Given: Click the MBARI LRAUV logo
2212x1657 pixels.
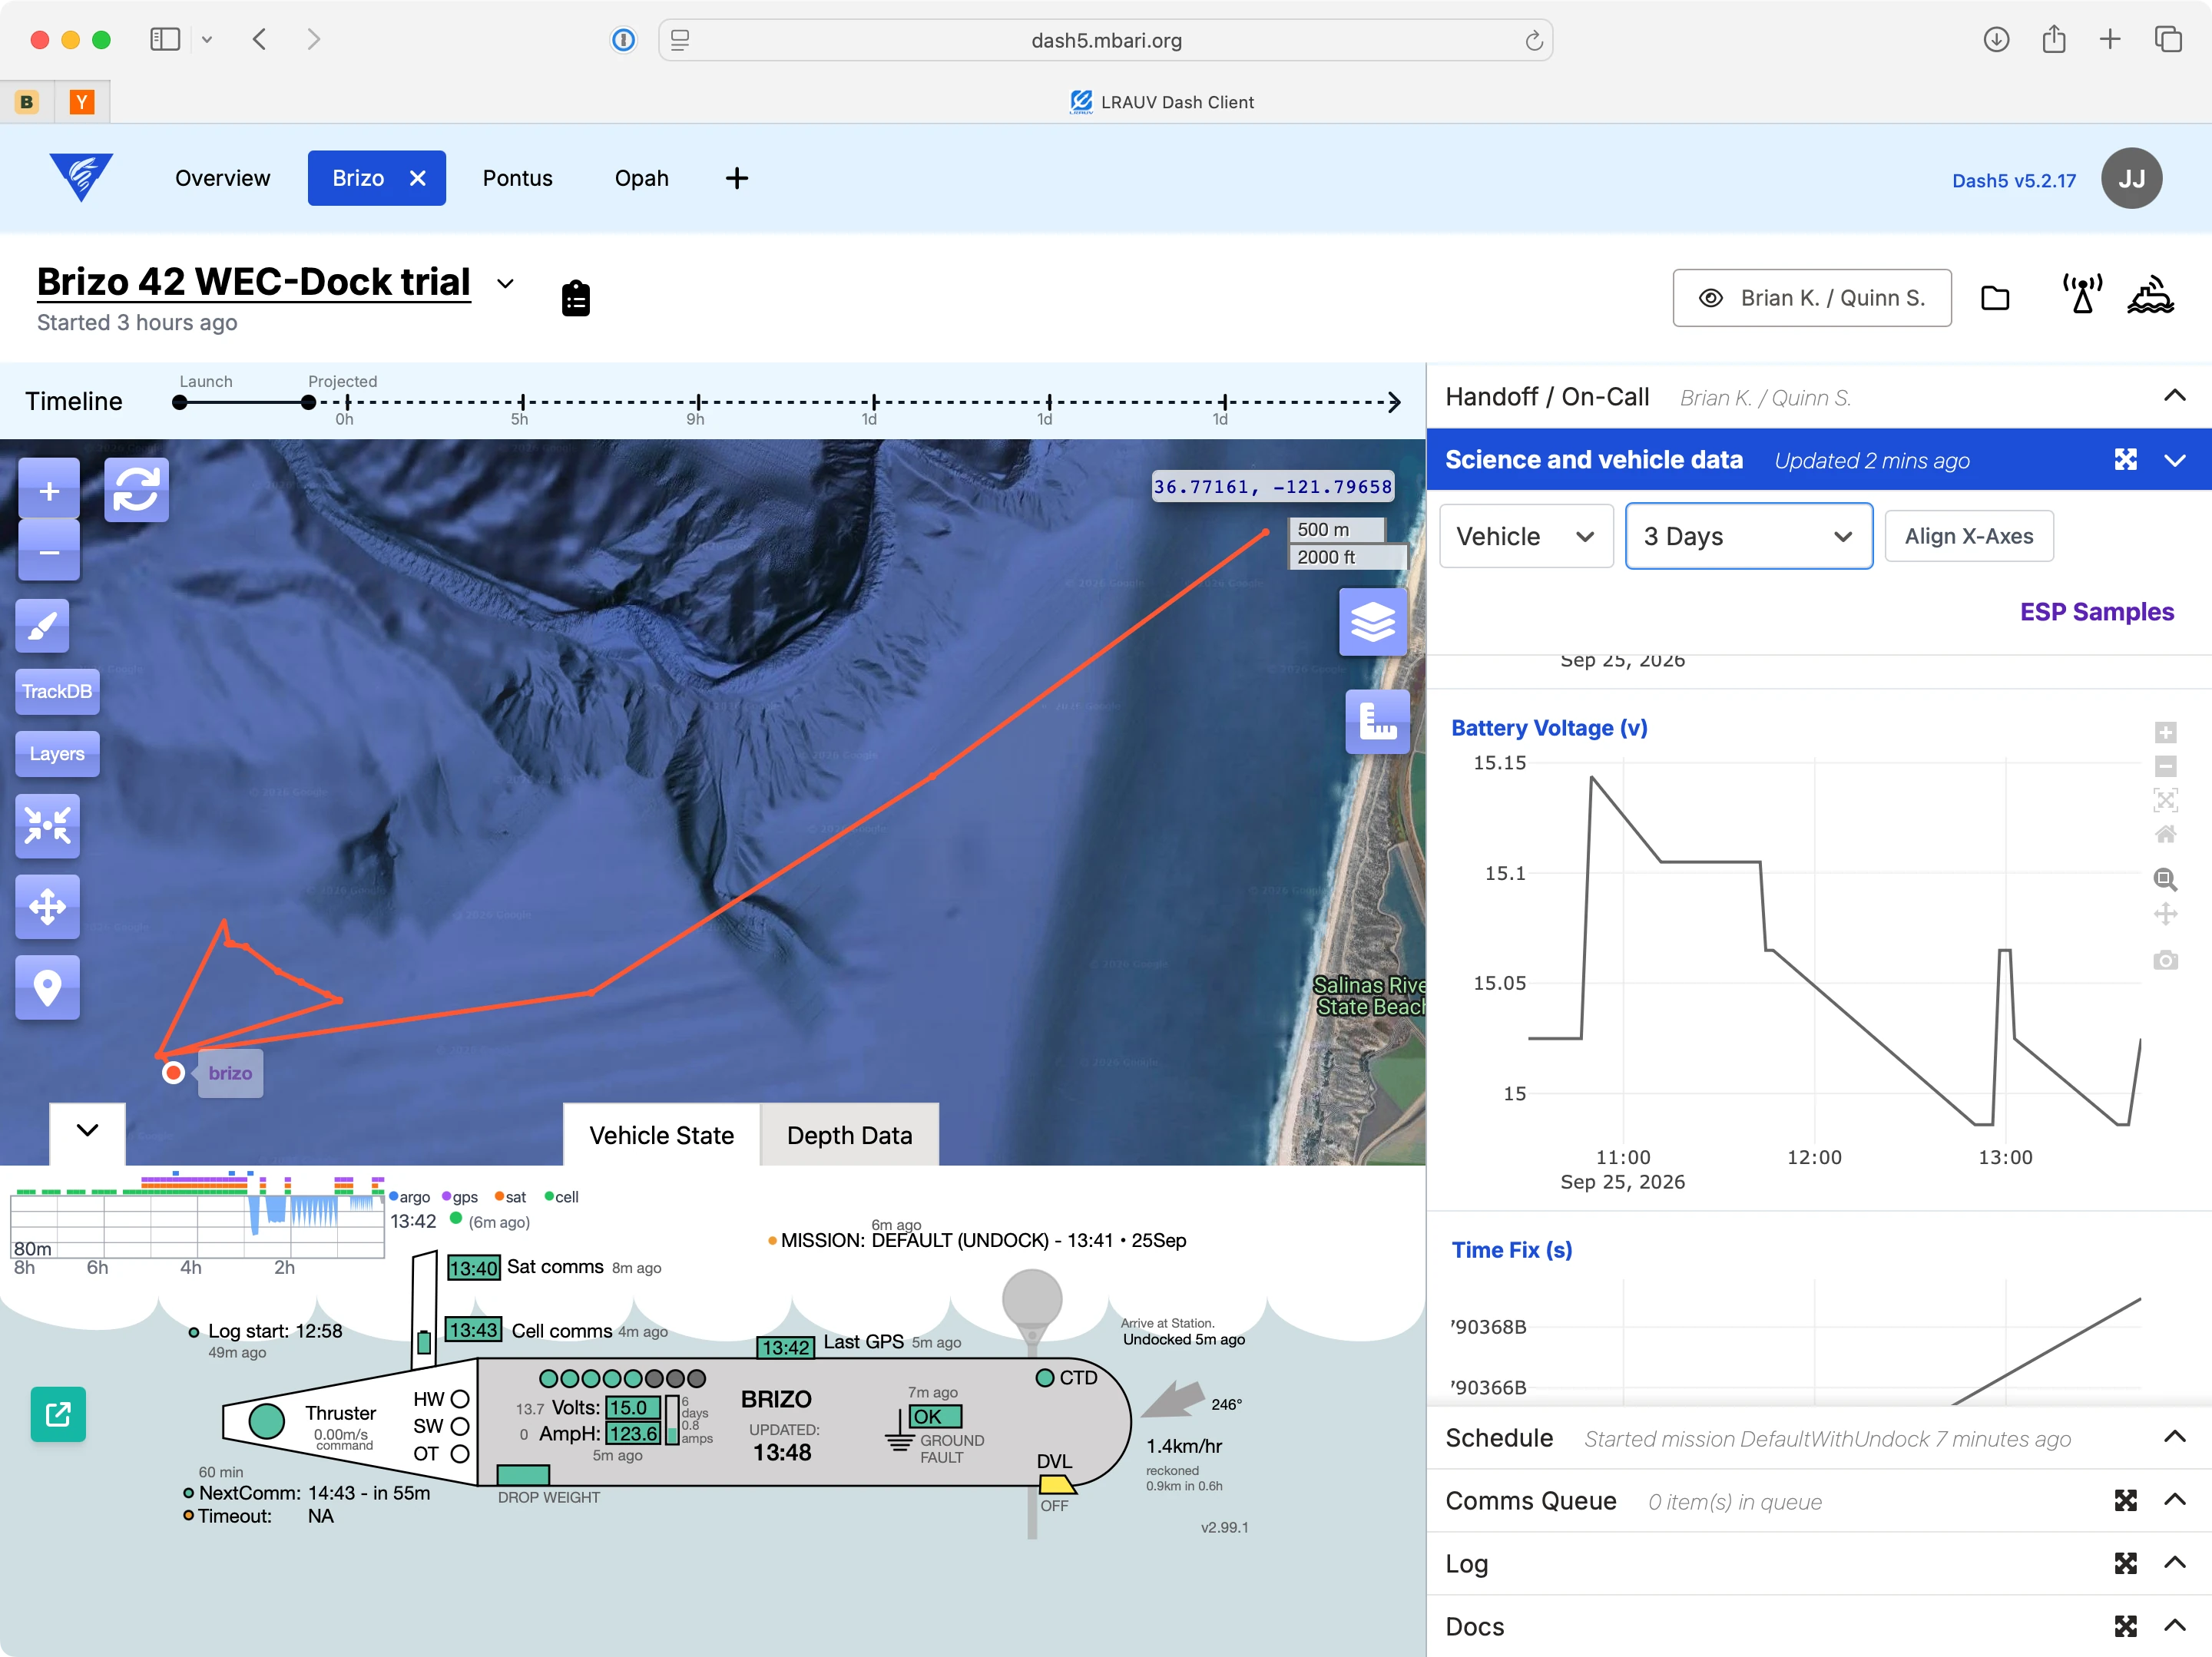Looking at the screenshot, I should point(81,177).
